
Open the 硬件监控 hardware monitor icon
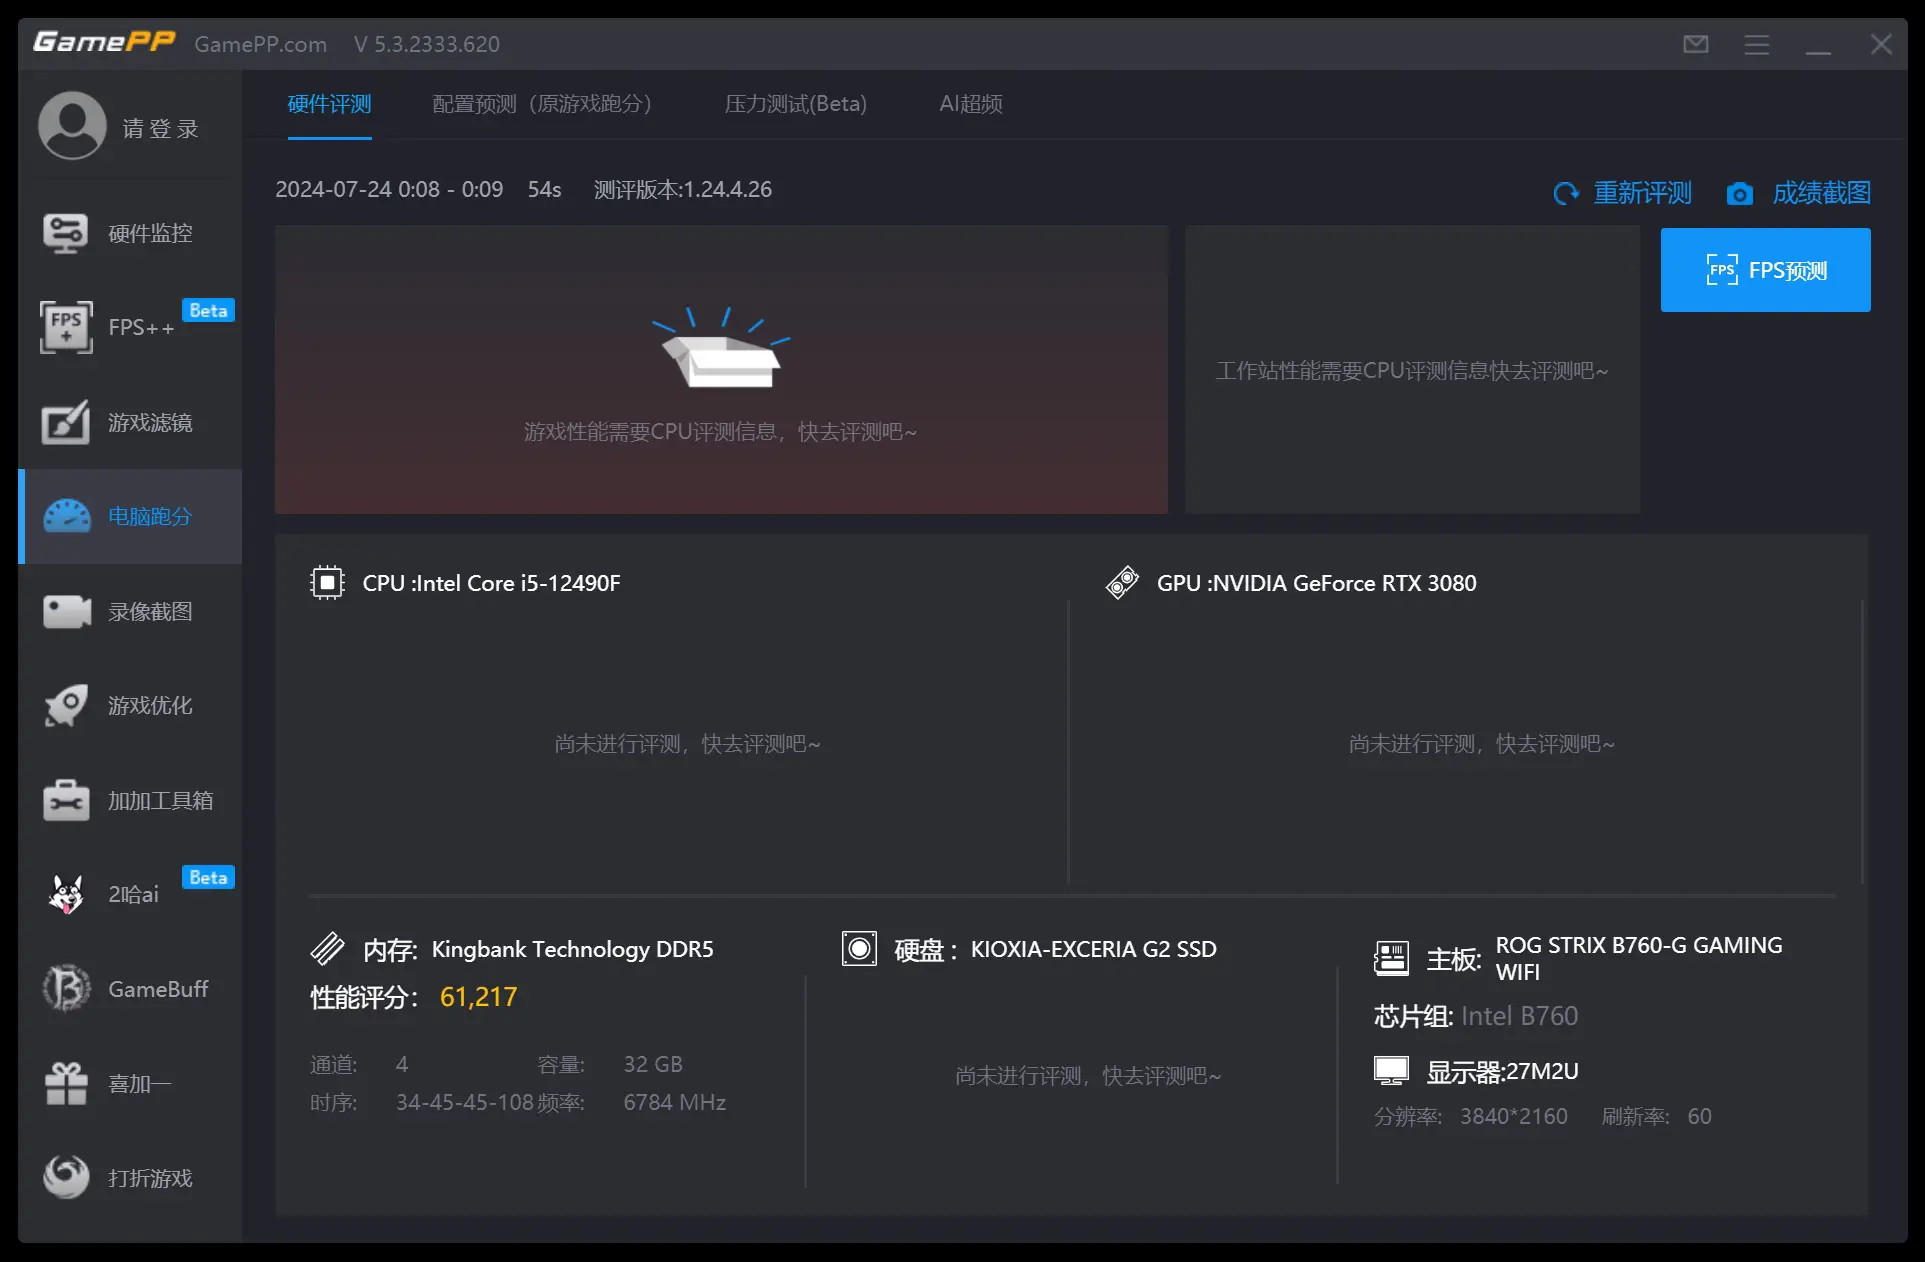[x=66, y=233]
